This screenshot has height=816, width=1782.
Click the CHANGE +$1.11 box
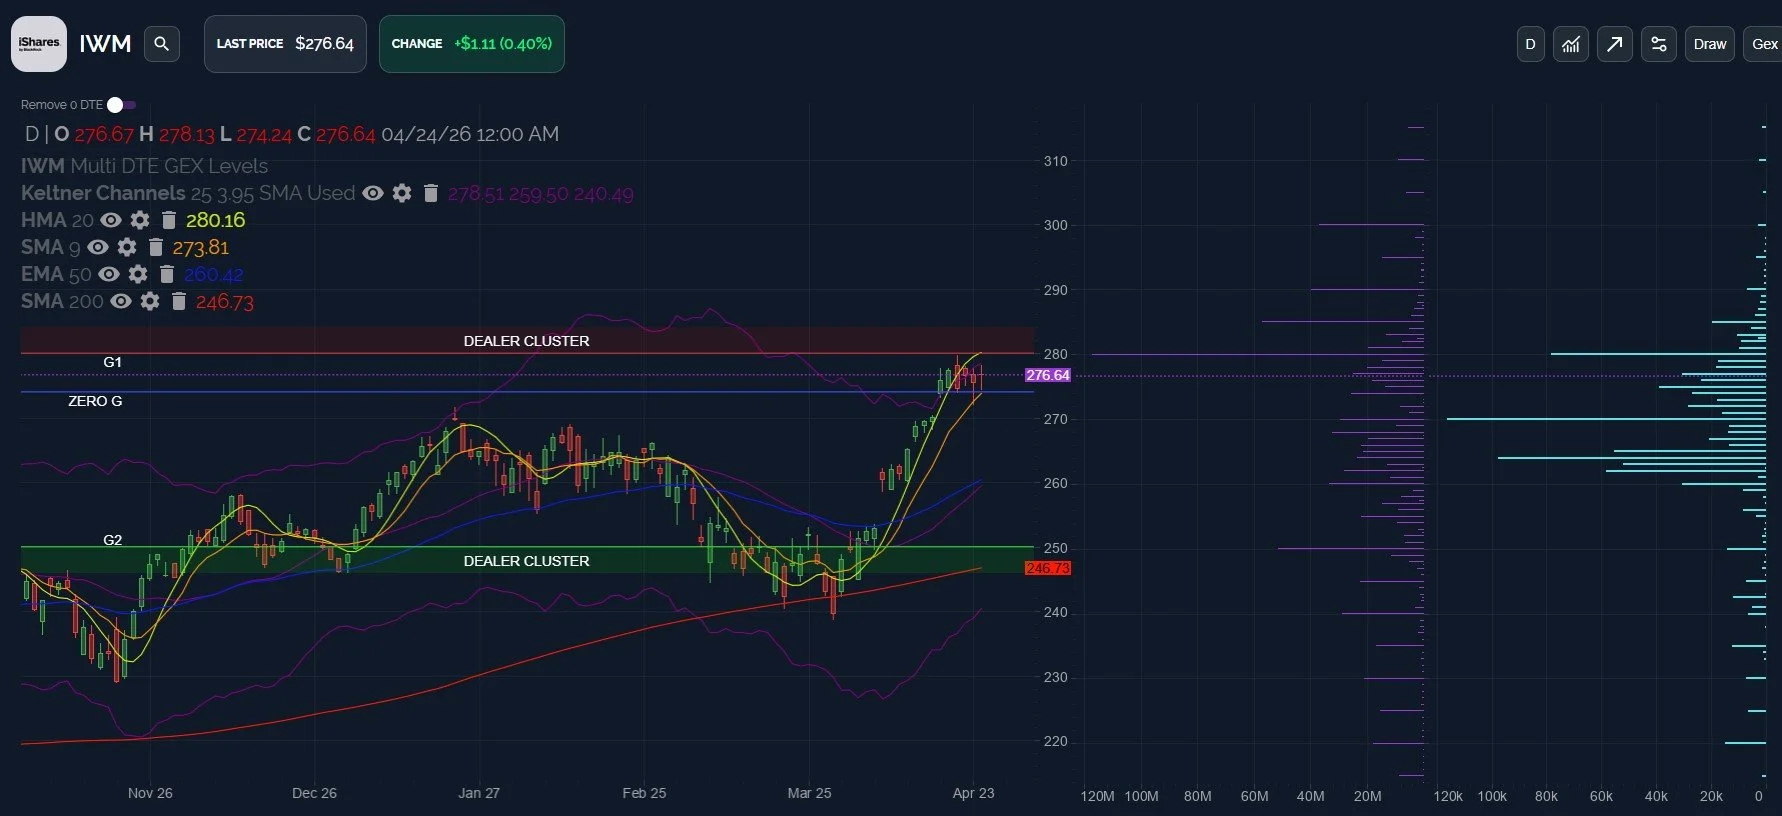point(472,44)
